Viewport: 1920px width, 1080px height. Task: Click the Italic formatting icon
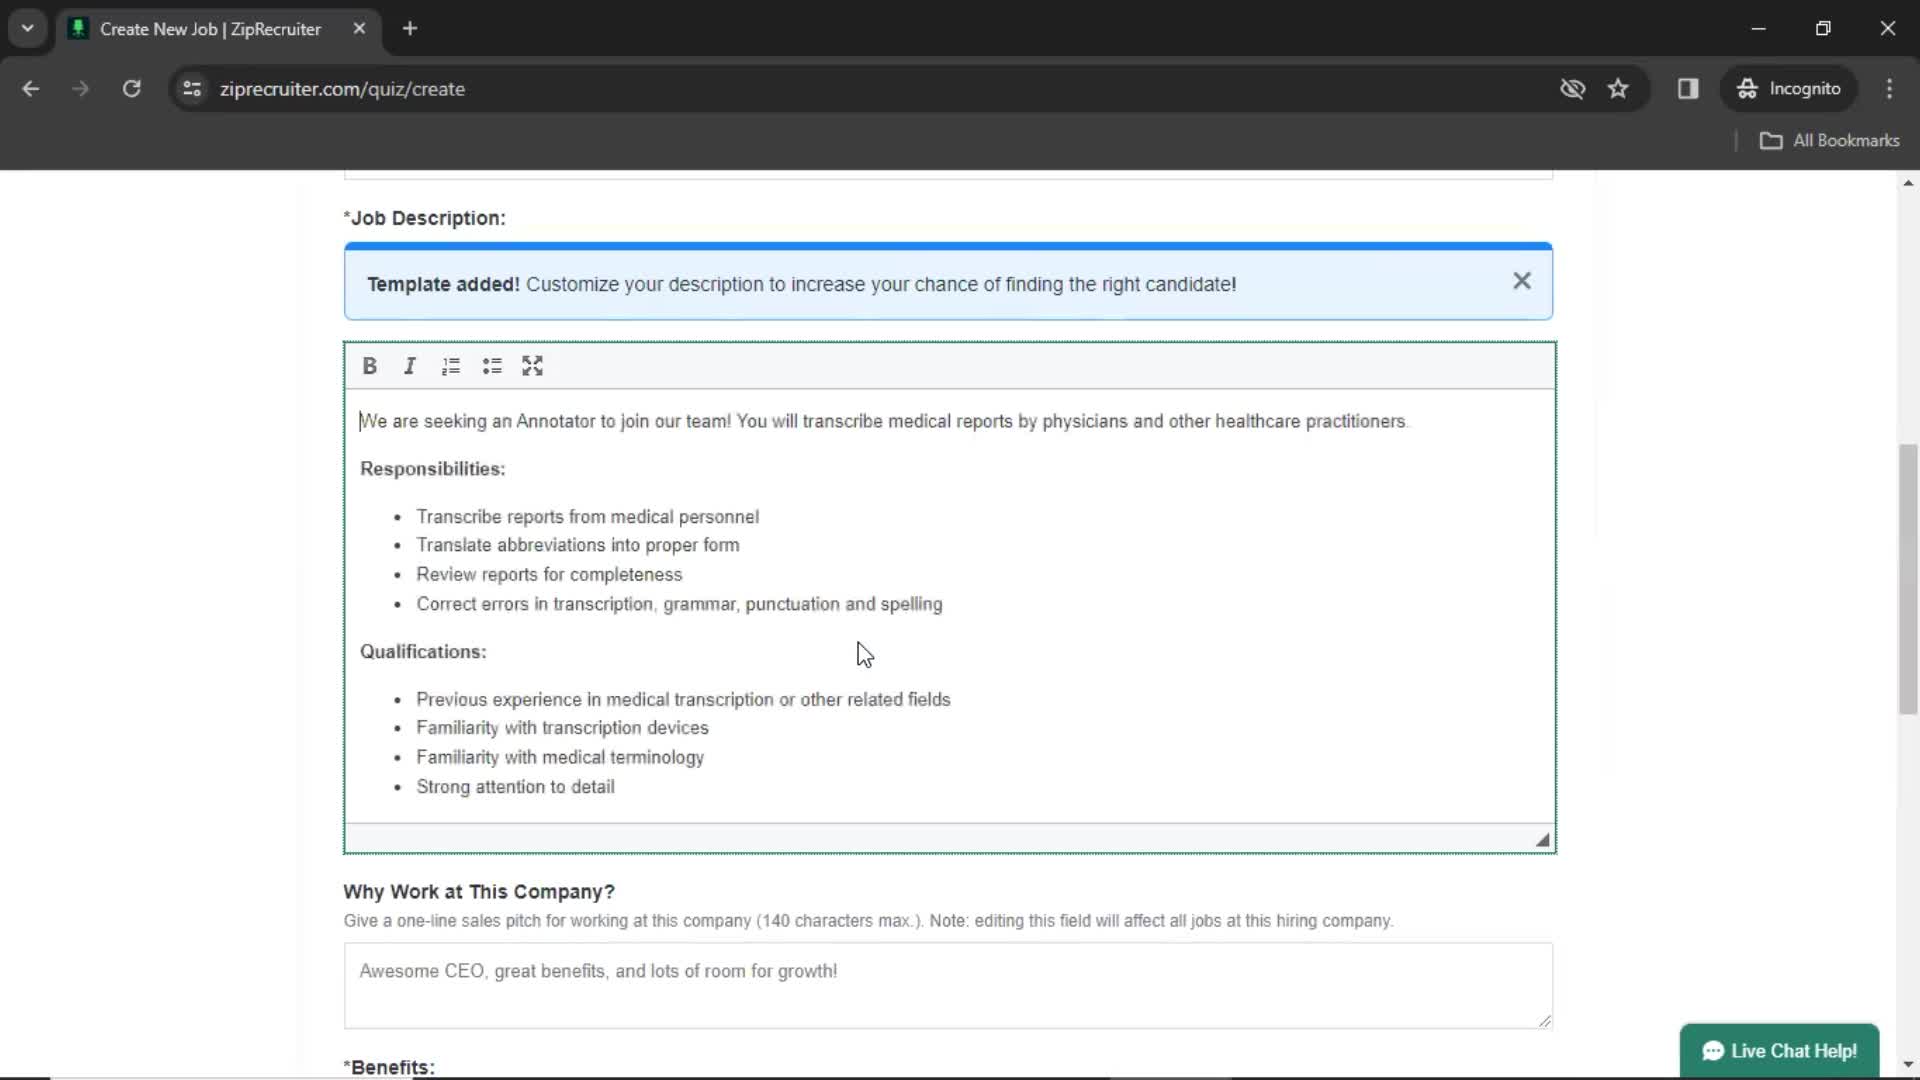(x=410, y=365)
